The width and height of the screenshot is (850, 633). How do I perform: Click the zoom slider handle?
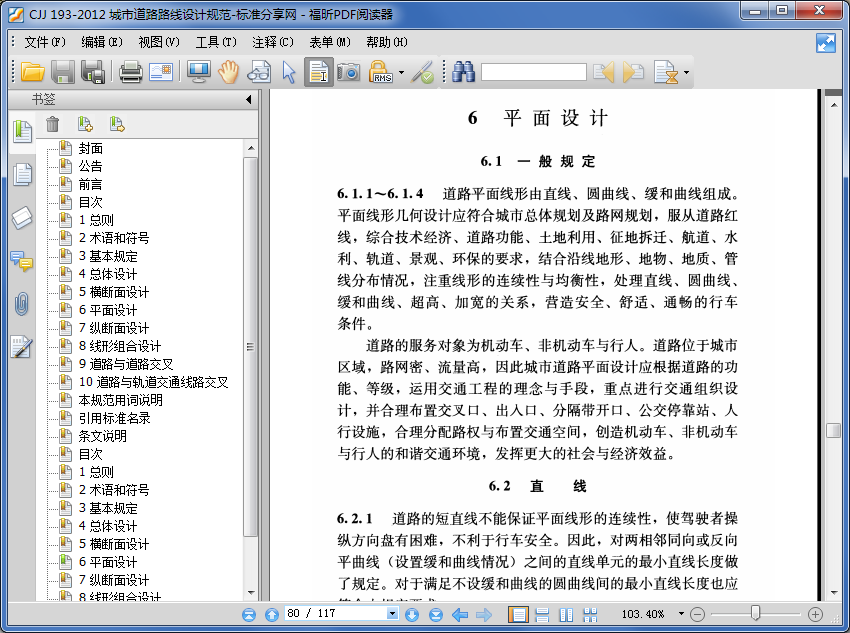tap(756, 613)
